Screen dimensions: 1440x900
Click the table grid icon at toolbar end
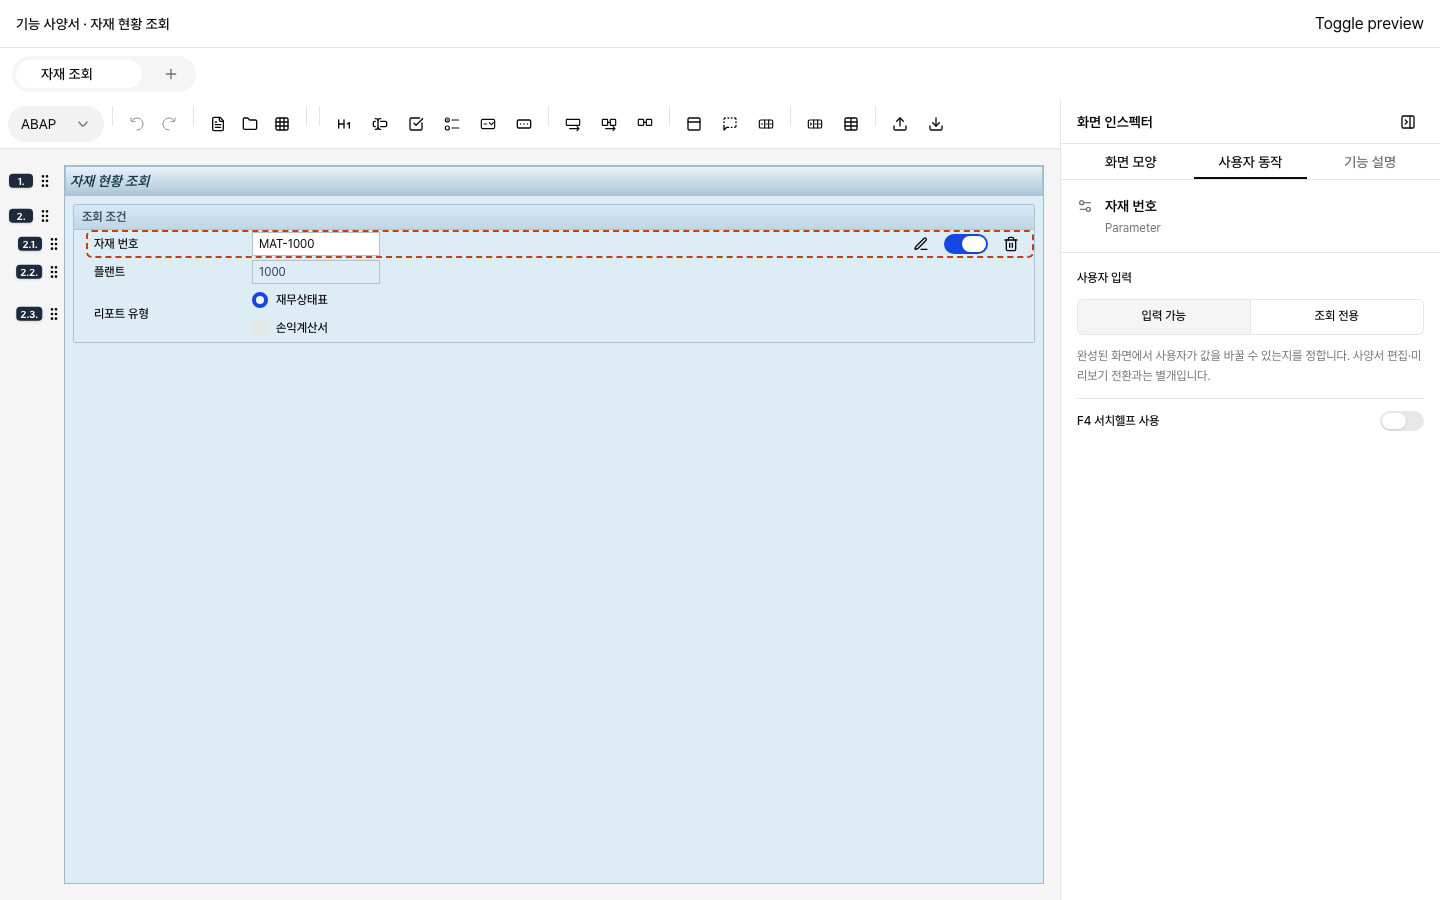[851, 124]
